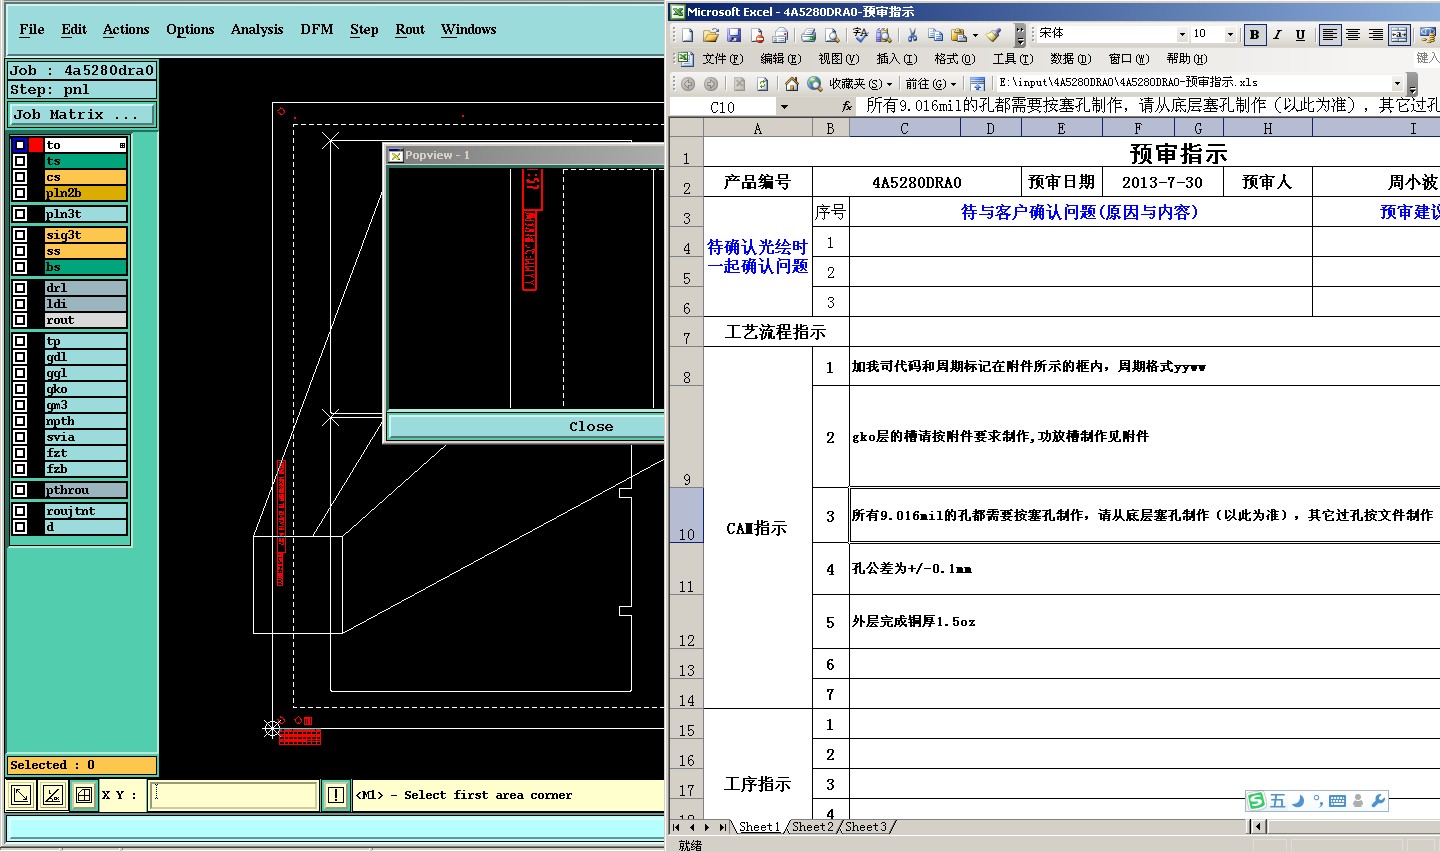1440x852 pixels.
Task: Toggle Italic formatting in Excel
Action: (x=1277, y=35)
